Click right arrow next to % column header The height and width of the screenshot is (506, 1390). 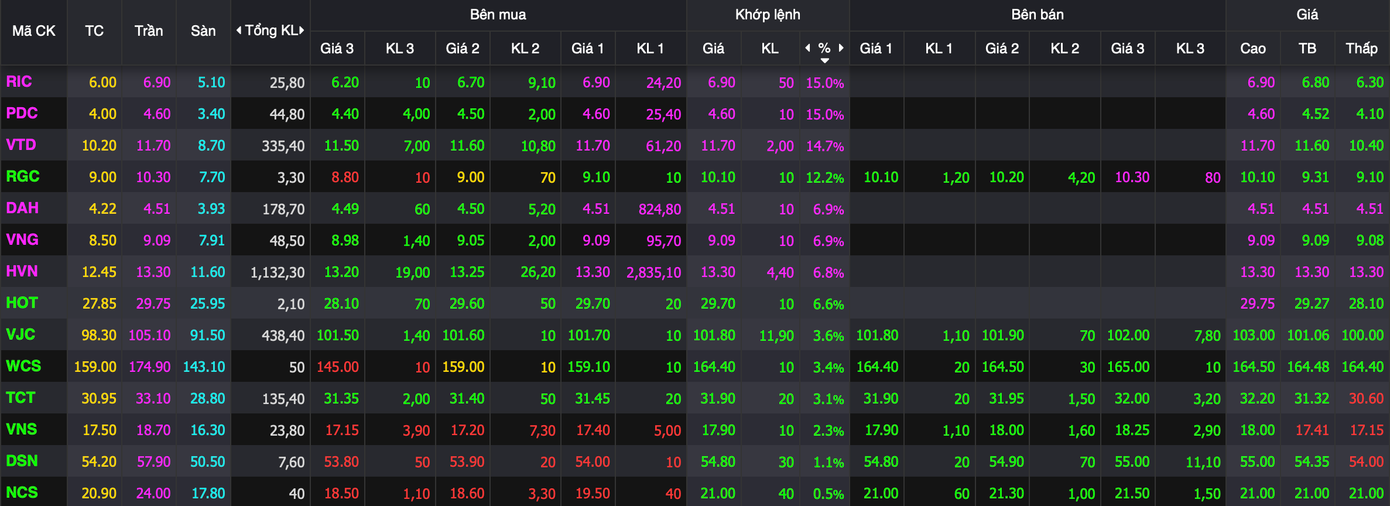(842, 48)
